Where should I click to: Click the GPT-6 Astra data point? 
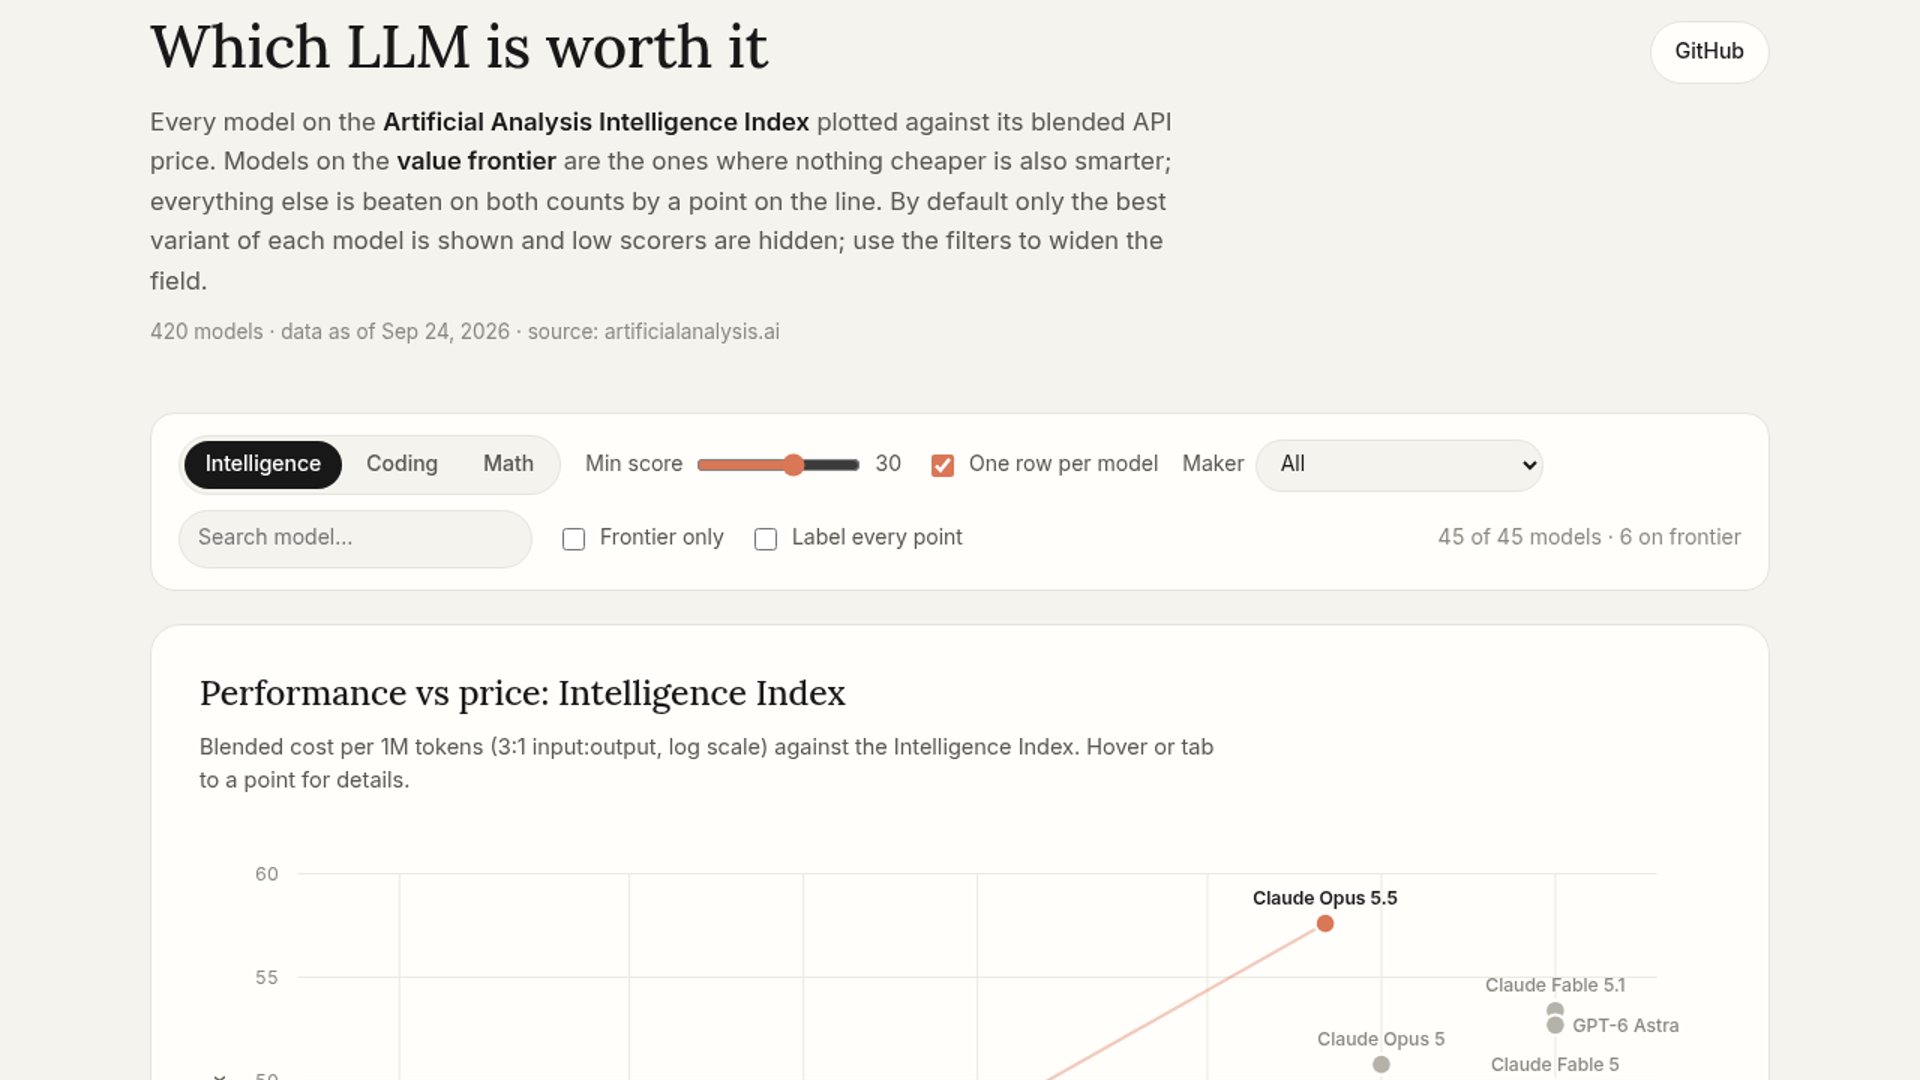1555,1025
